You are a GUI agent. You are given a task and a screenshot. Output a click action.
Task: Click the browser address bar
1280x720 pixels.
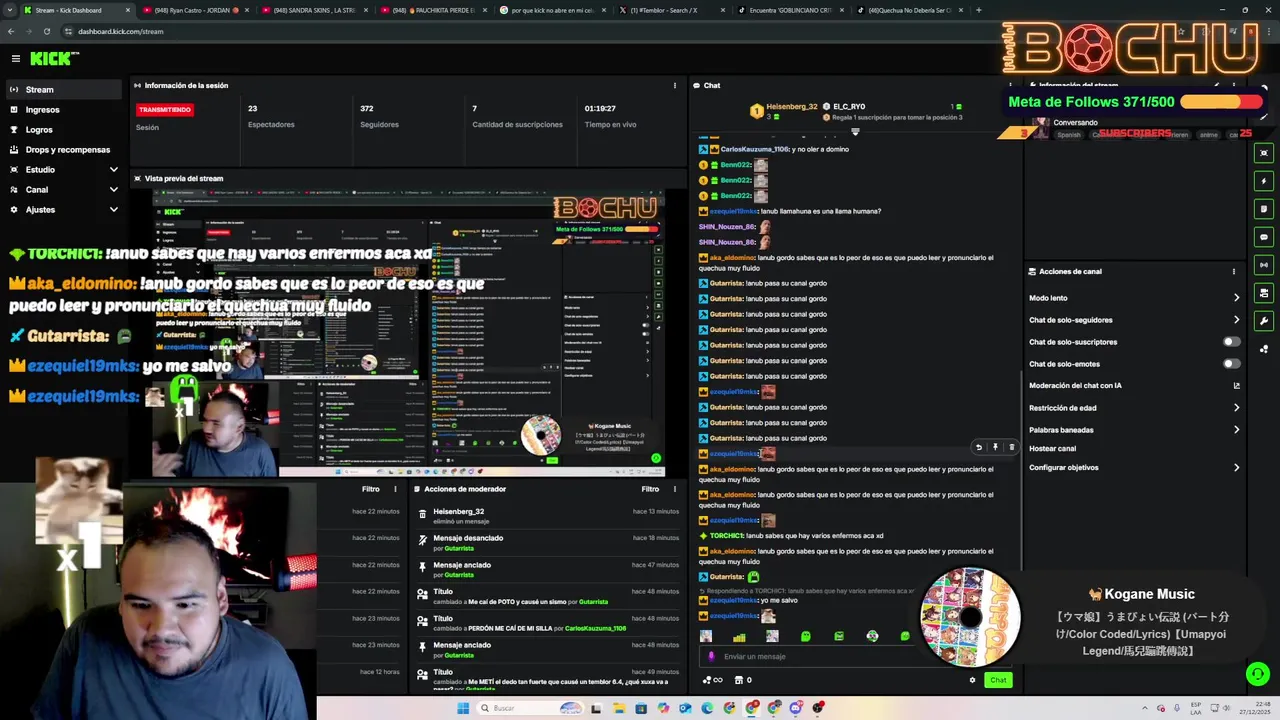point(600,31)
